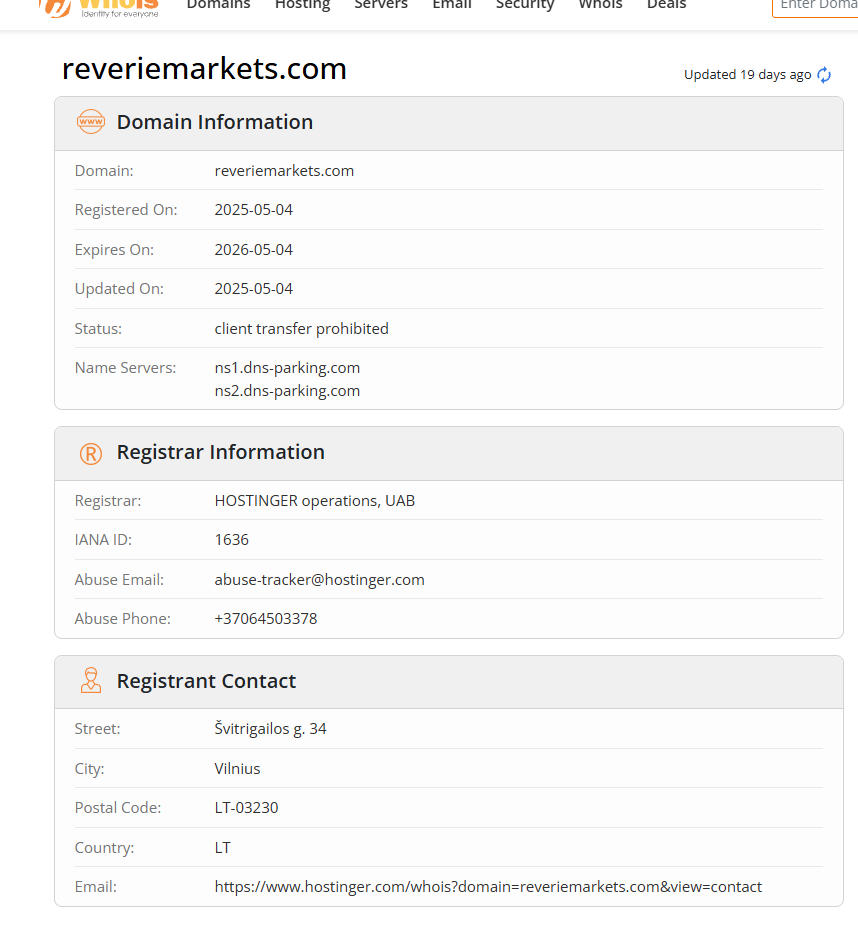Click the Whois logo in the header
Screen dimensions: 858x928
tap(100, 6)
